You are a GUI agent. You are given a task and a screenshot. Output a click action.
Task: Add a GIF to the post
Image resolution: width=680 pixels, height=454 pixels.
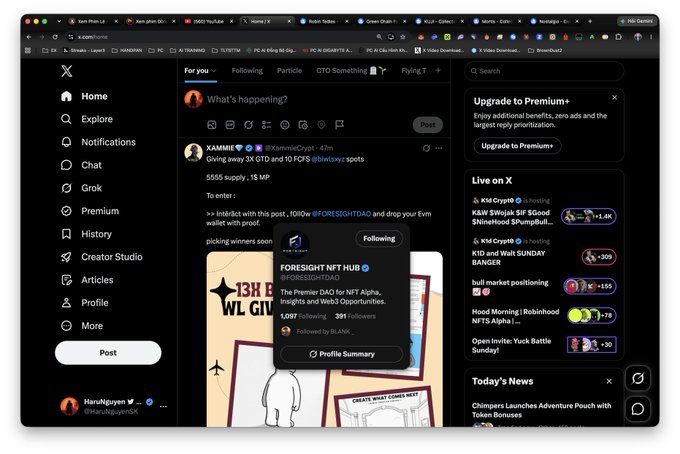coord(230,125)
